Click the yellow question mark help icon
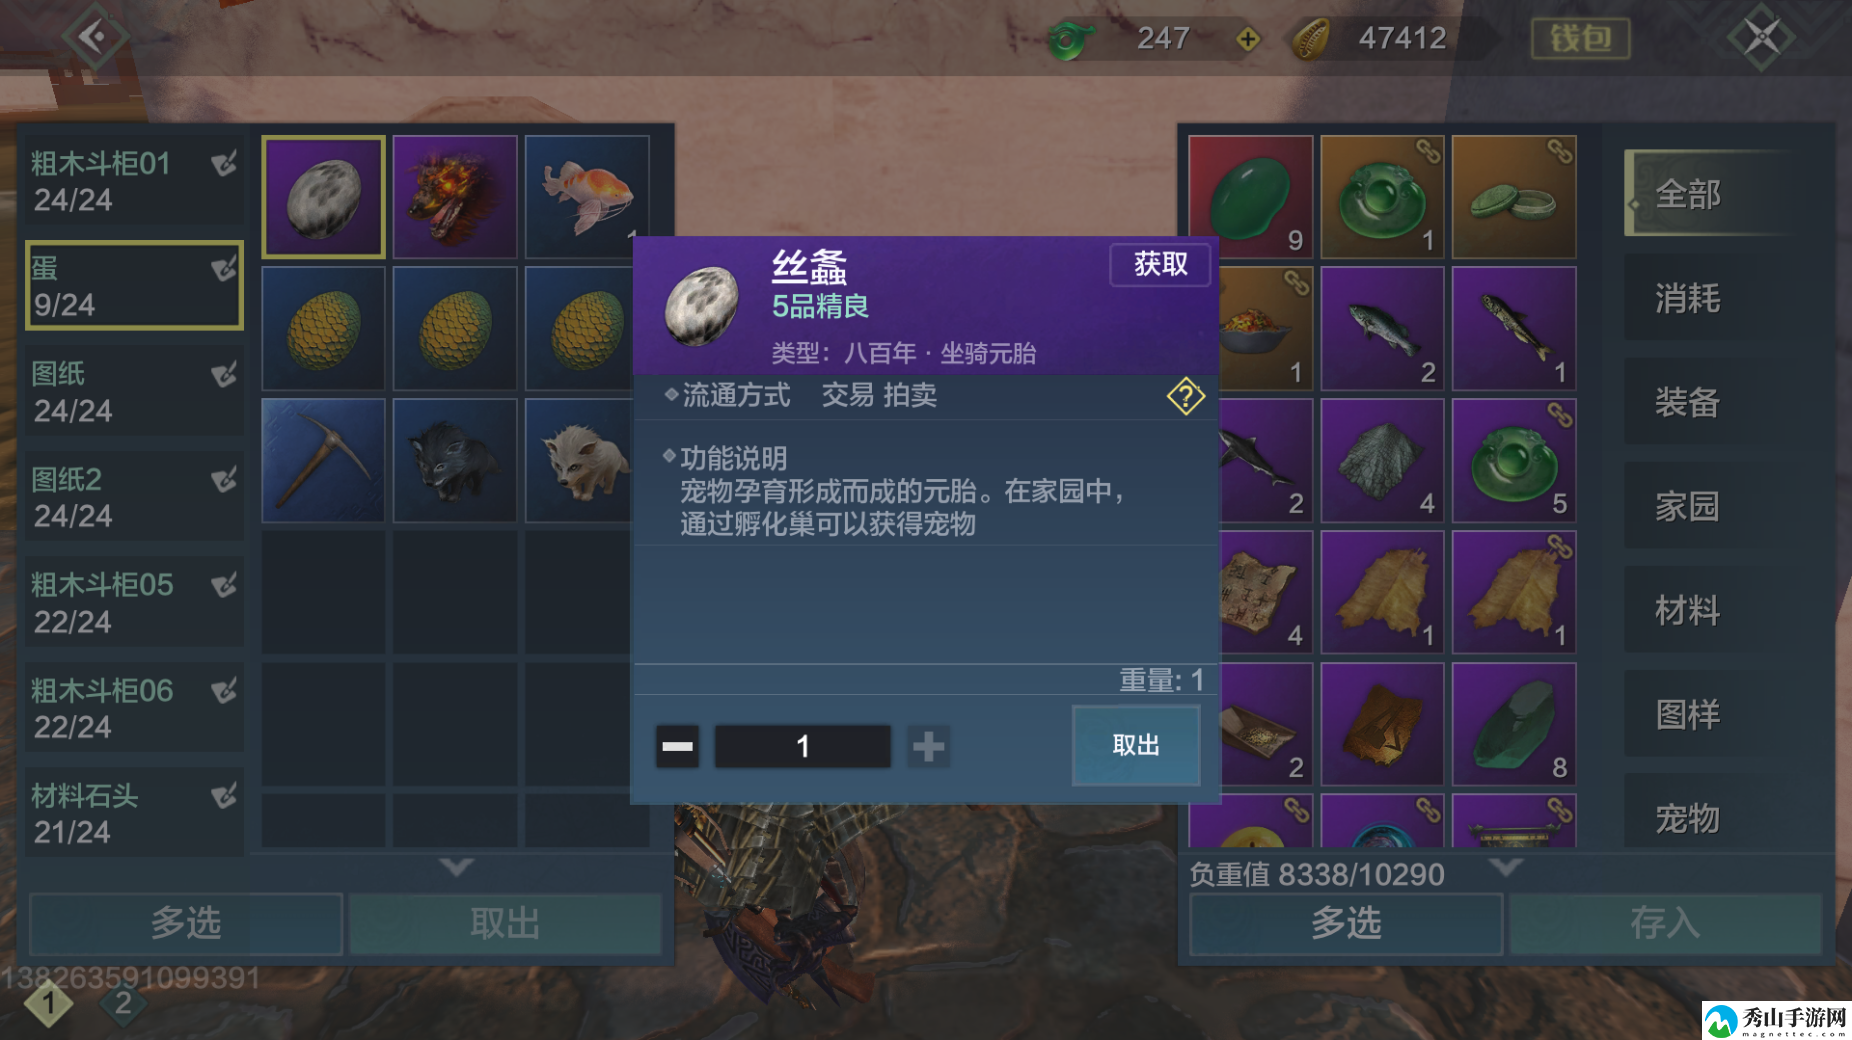Screen dimensions: 1852x1040 [x=1185, y=396]
